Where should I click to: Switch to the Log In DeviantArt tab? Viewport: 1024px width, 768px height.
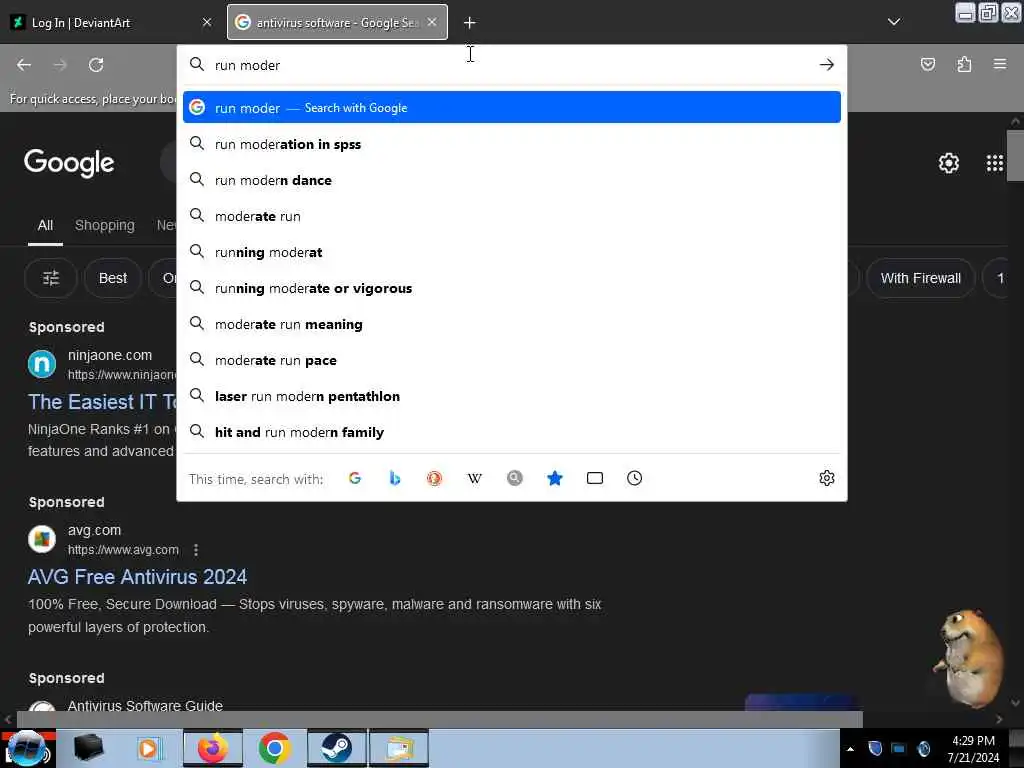113,22
